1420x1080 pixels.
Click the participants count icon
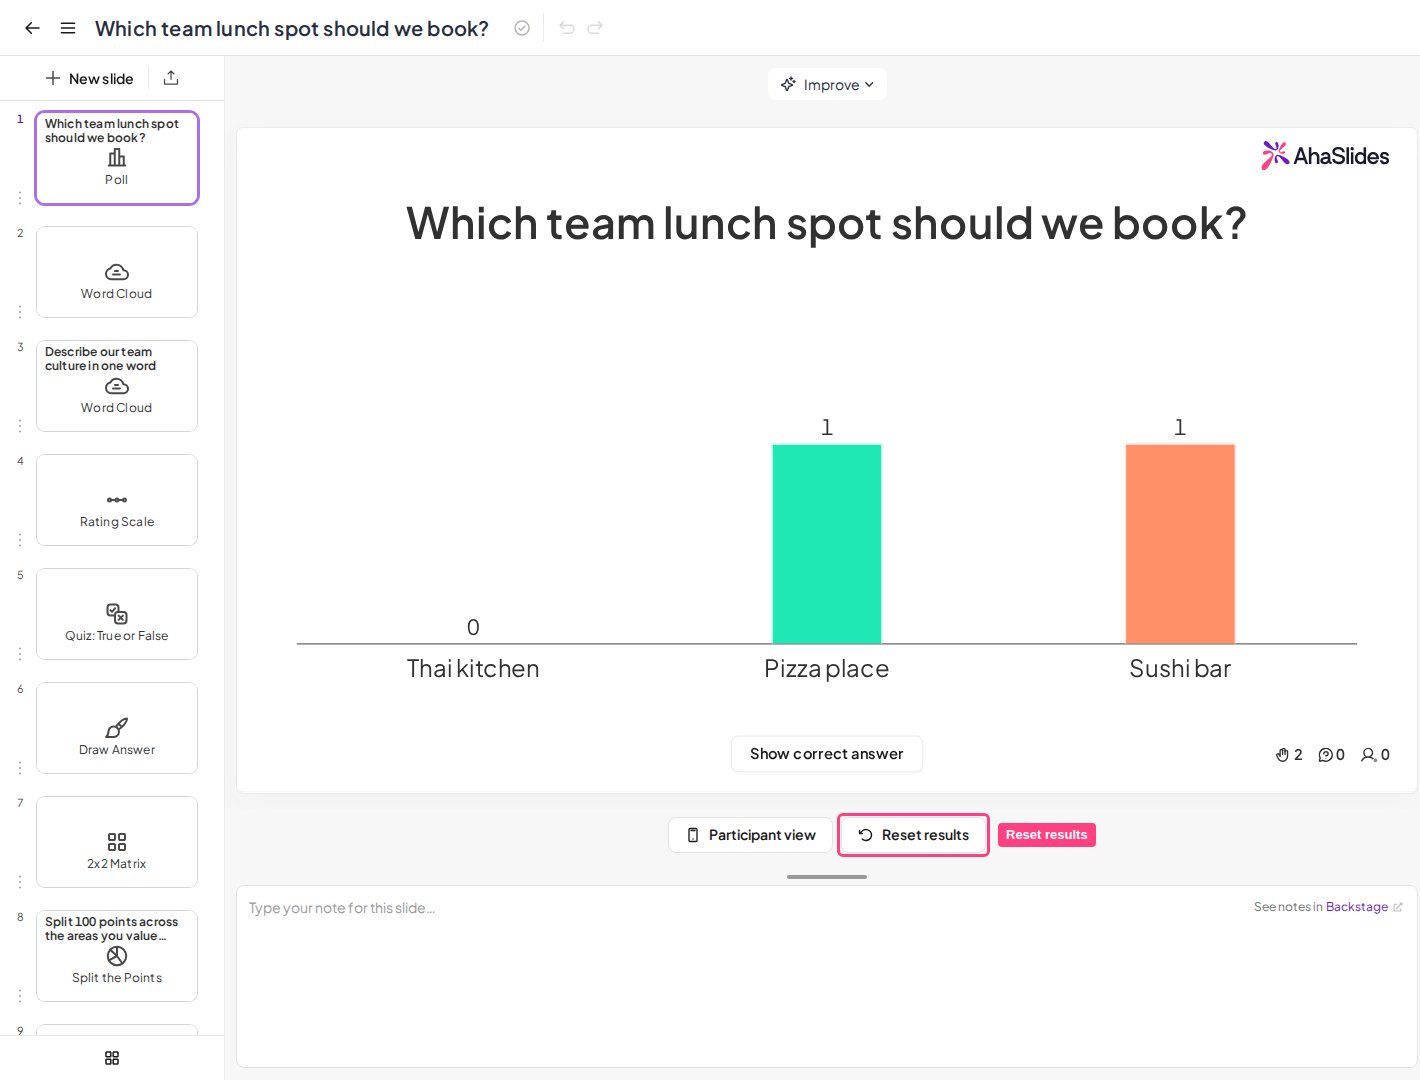pos(1375,755)
